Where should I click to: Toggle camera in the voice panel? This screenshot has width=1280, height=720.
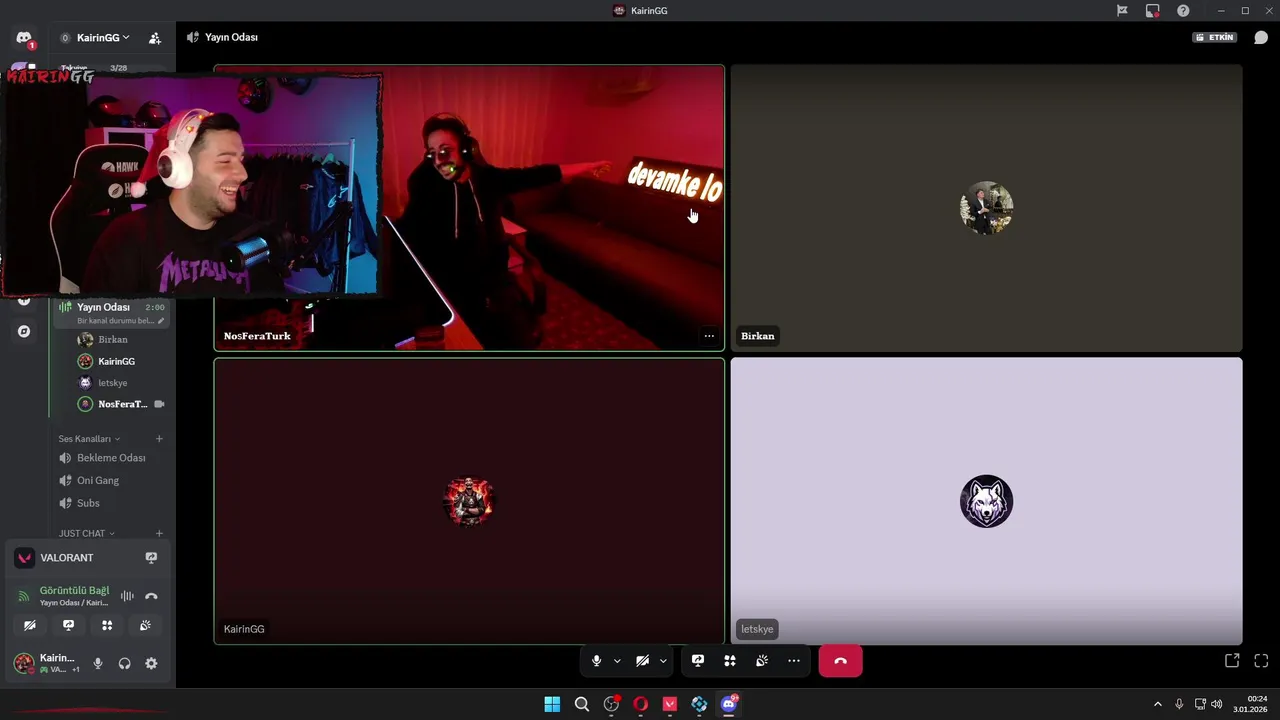pos(30,625)
